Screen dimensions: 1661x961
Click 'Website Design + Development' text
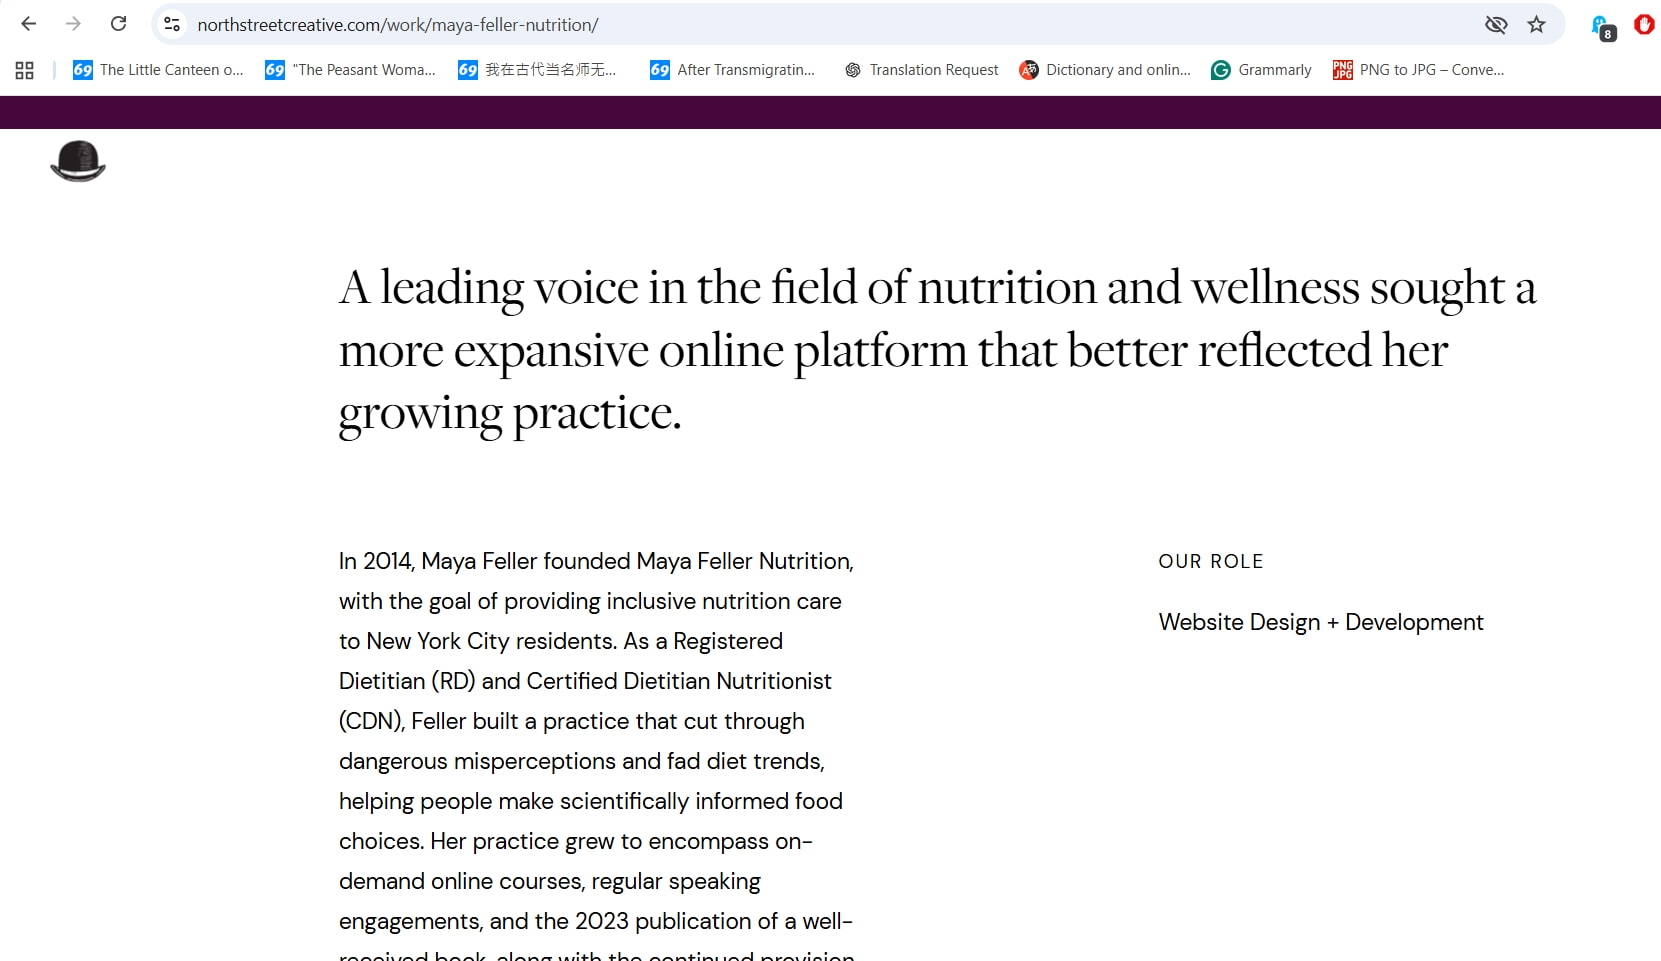[1321, 622]
